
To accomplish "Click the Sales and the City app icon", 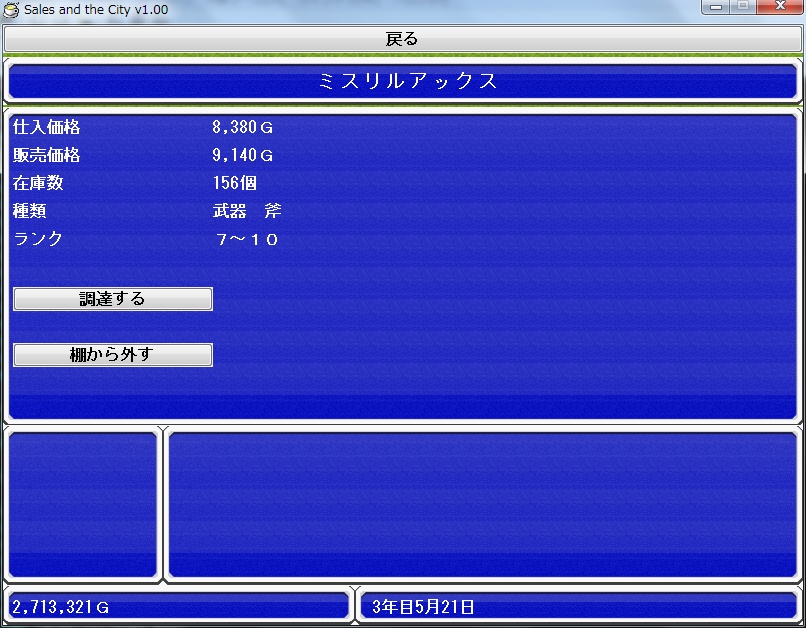I will pos(11,10).
